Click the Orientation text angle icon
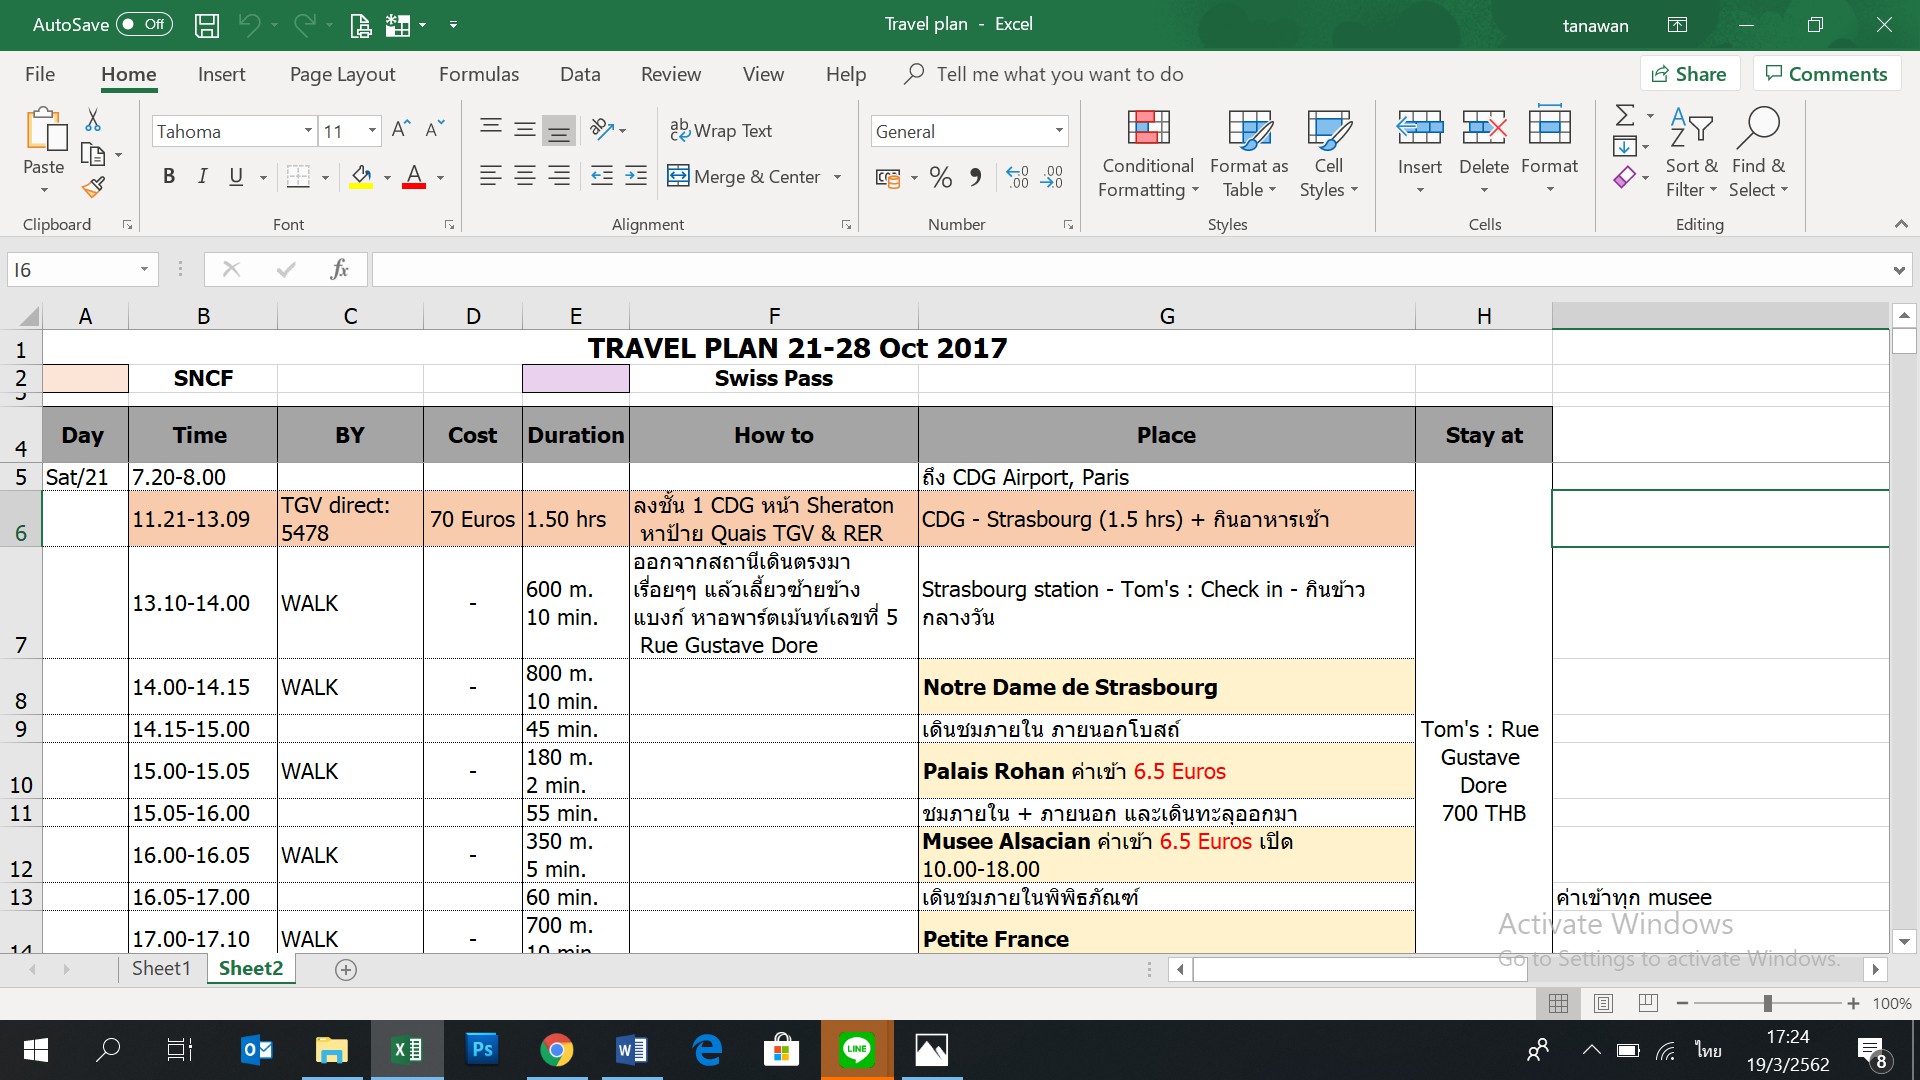 602,129
